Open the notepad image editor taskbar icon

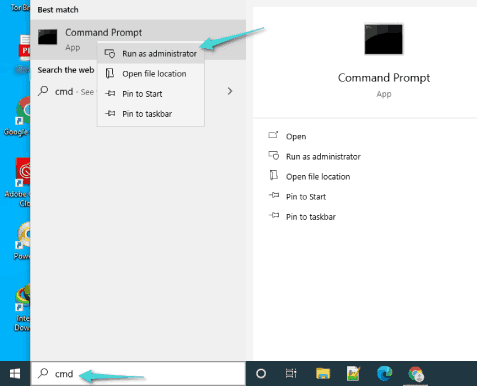tap(353, 374)
